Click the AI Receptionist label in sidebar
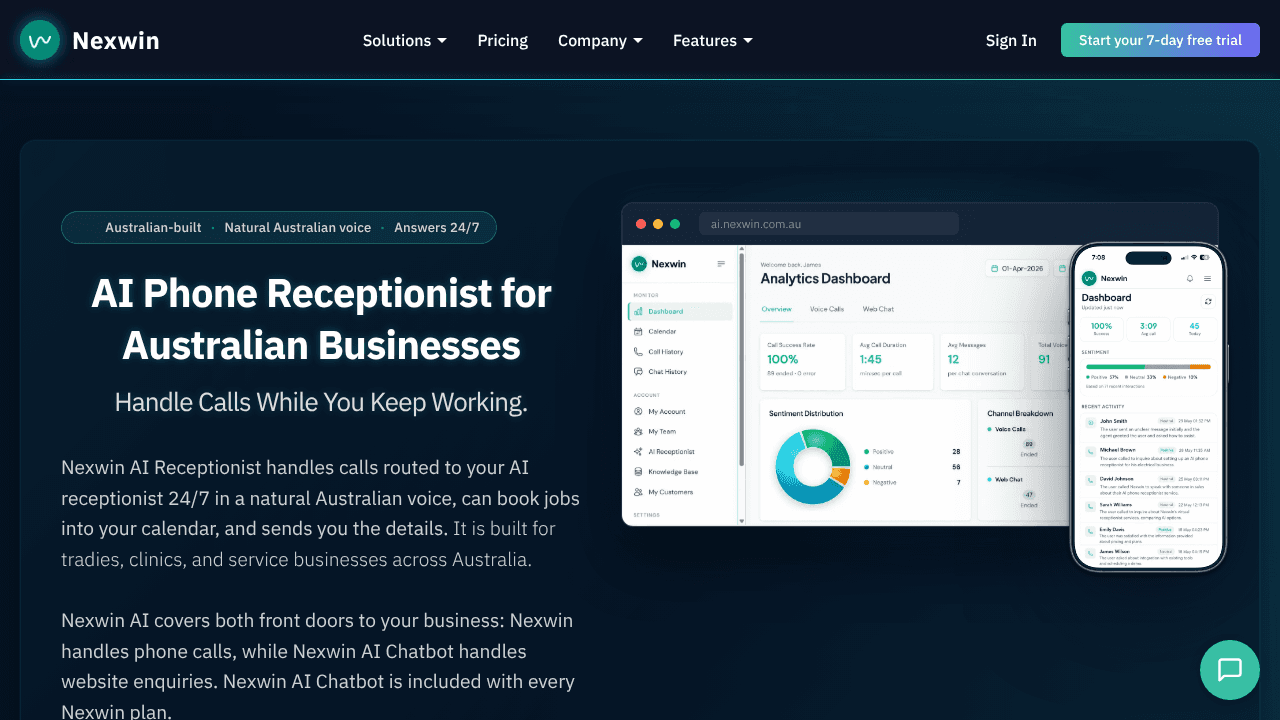Screen dimensions: 1280x720 coord(671,452)
